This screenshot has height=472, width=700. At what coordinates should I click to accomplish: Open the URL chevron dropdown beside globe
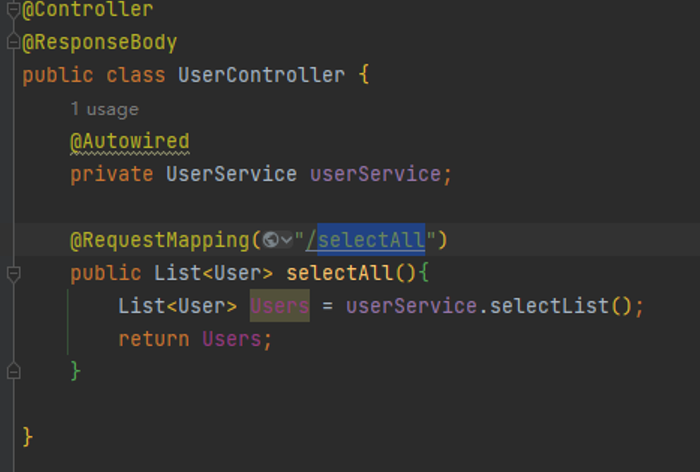click(287, 240)
